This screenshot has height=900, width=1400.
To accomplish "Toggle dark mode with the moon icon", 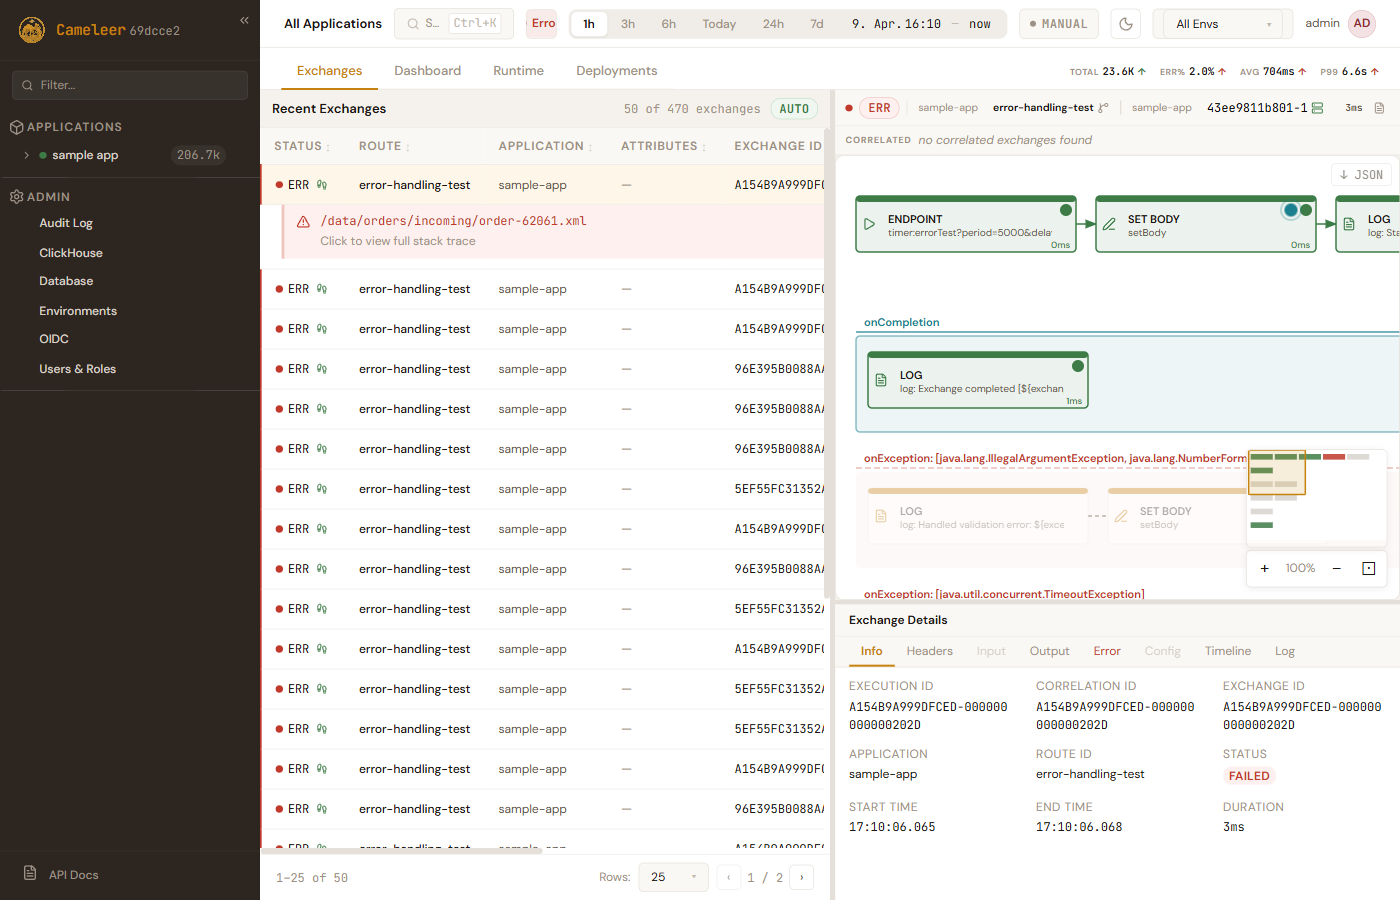I will point(1126,24).
